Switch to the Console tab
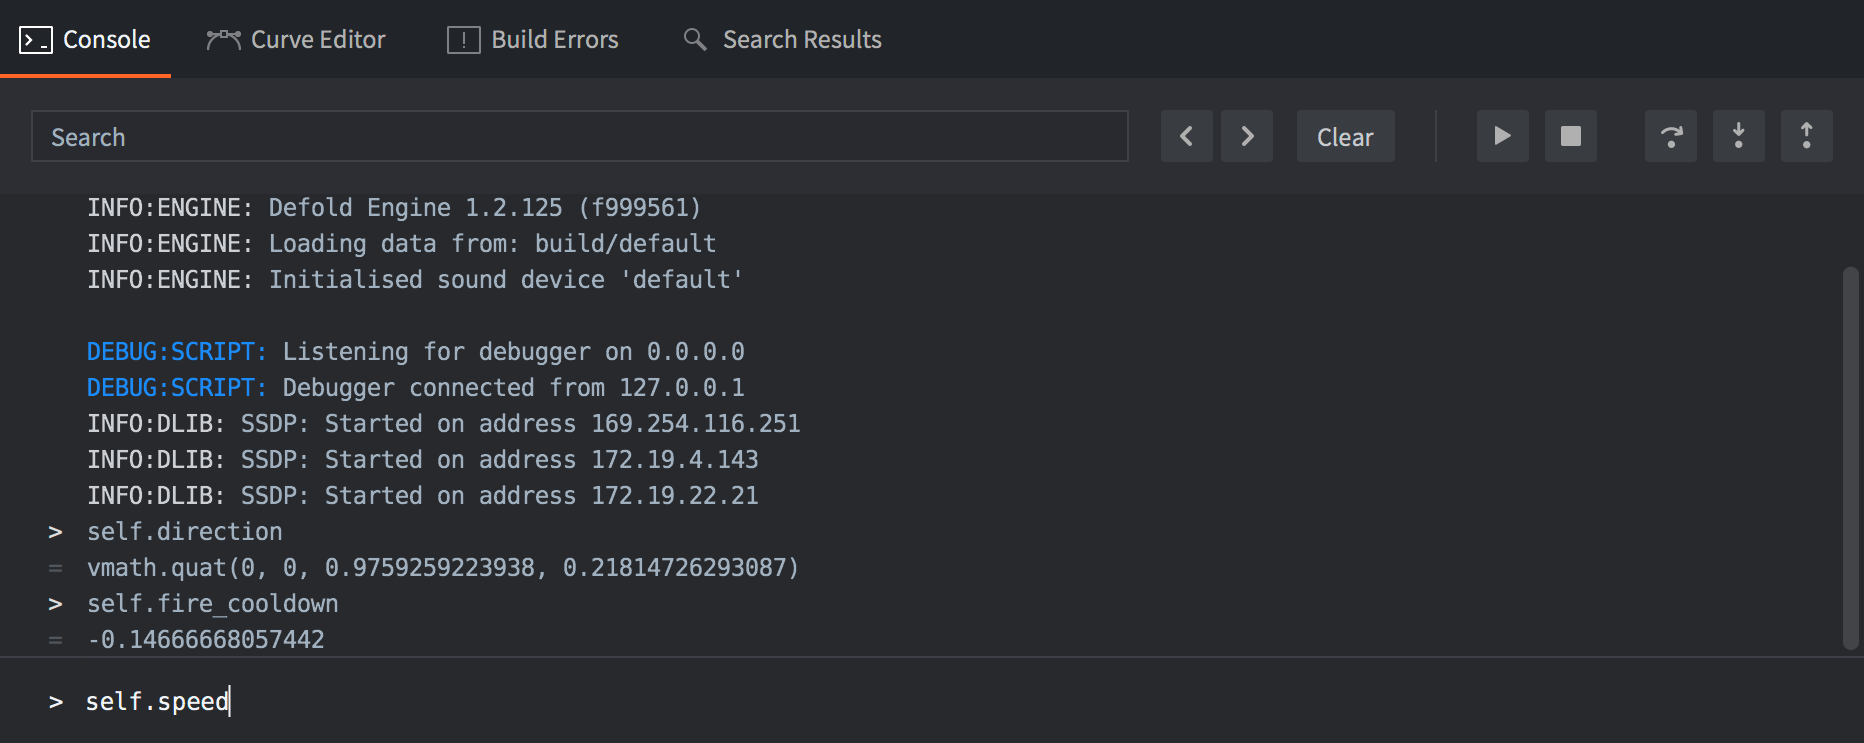This screenshot has width=1864, height=743. click(x=86, y=40)
